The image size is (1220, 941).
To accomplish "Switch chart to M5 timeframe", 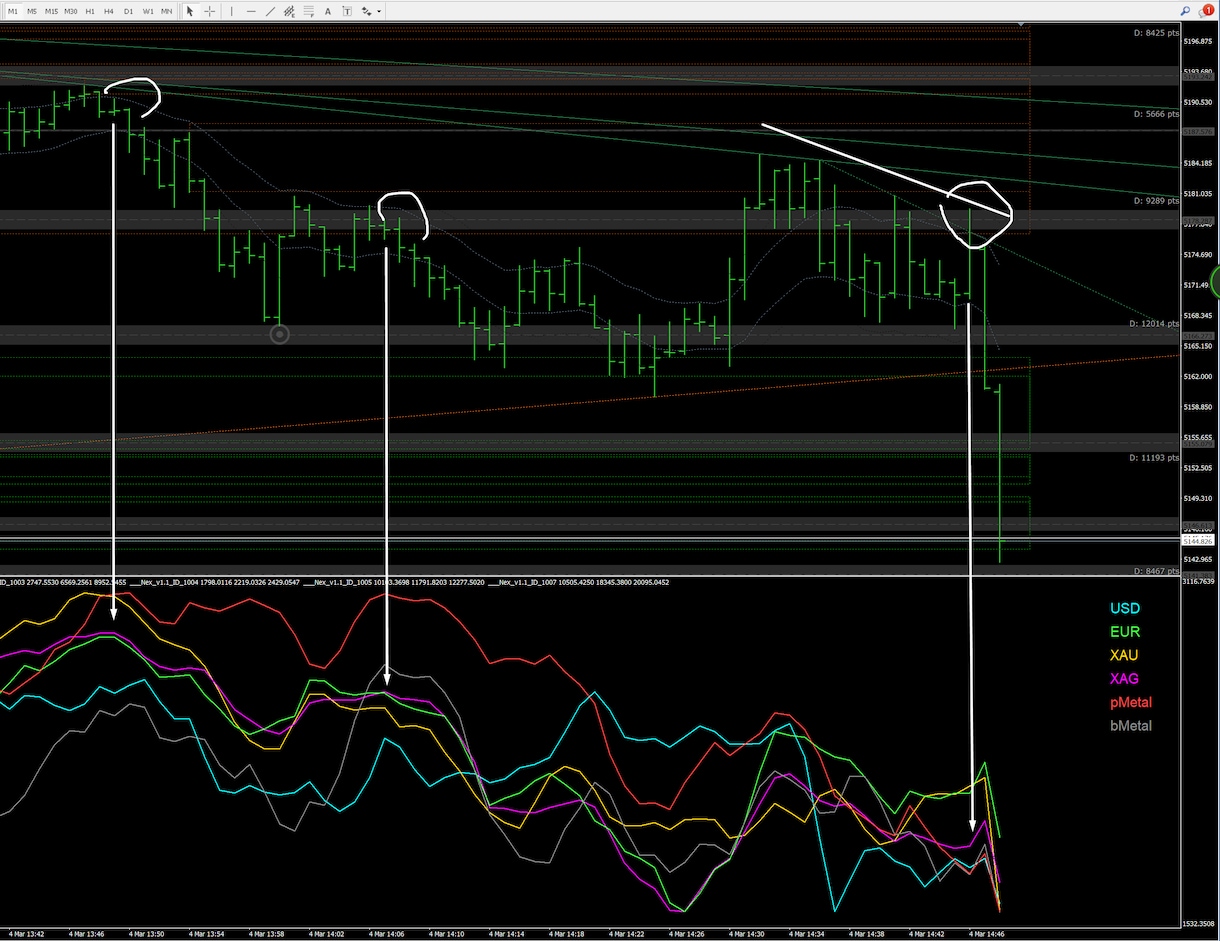I will 32,11.
